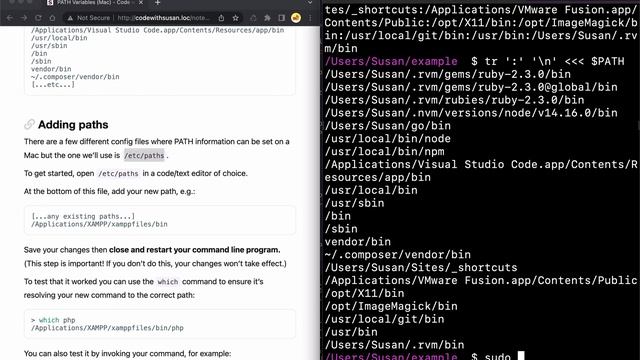
Task: Click ~/.composer/vendor/bin in webpage code block
Action: [75, 77]
